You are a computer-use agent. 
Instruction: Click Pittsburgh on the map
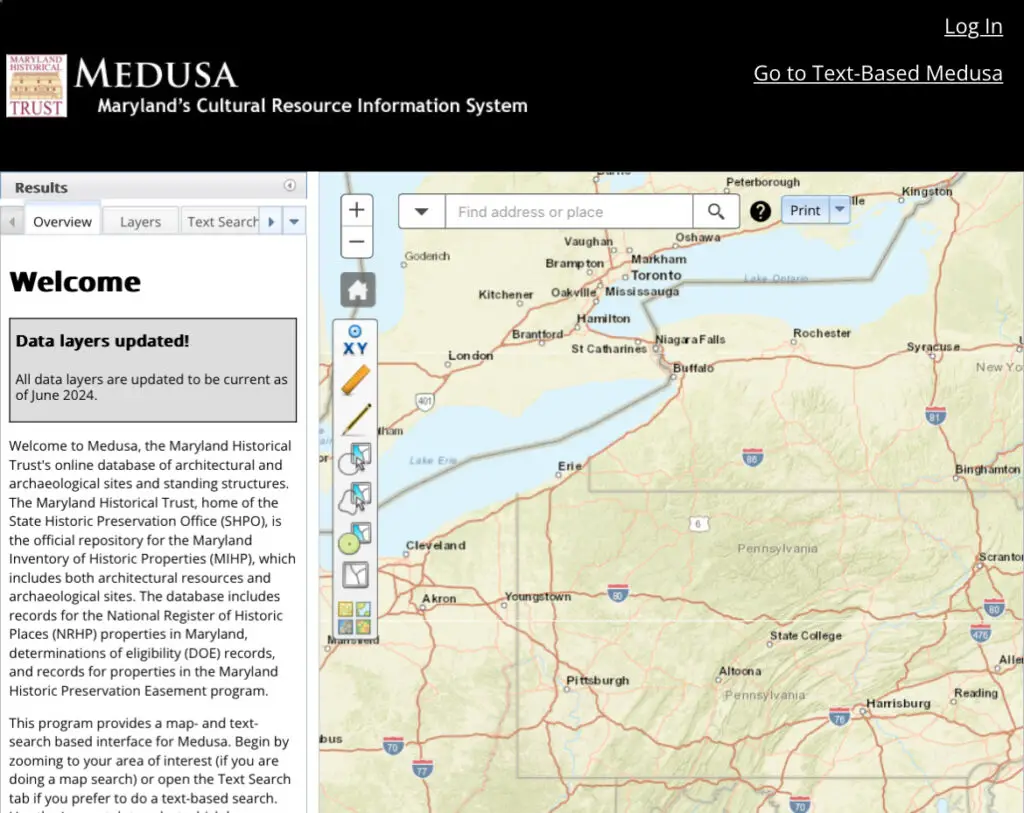click(x=598, y=680)
